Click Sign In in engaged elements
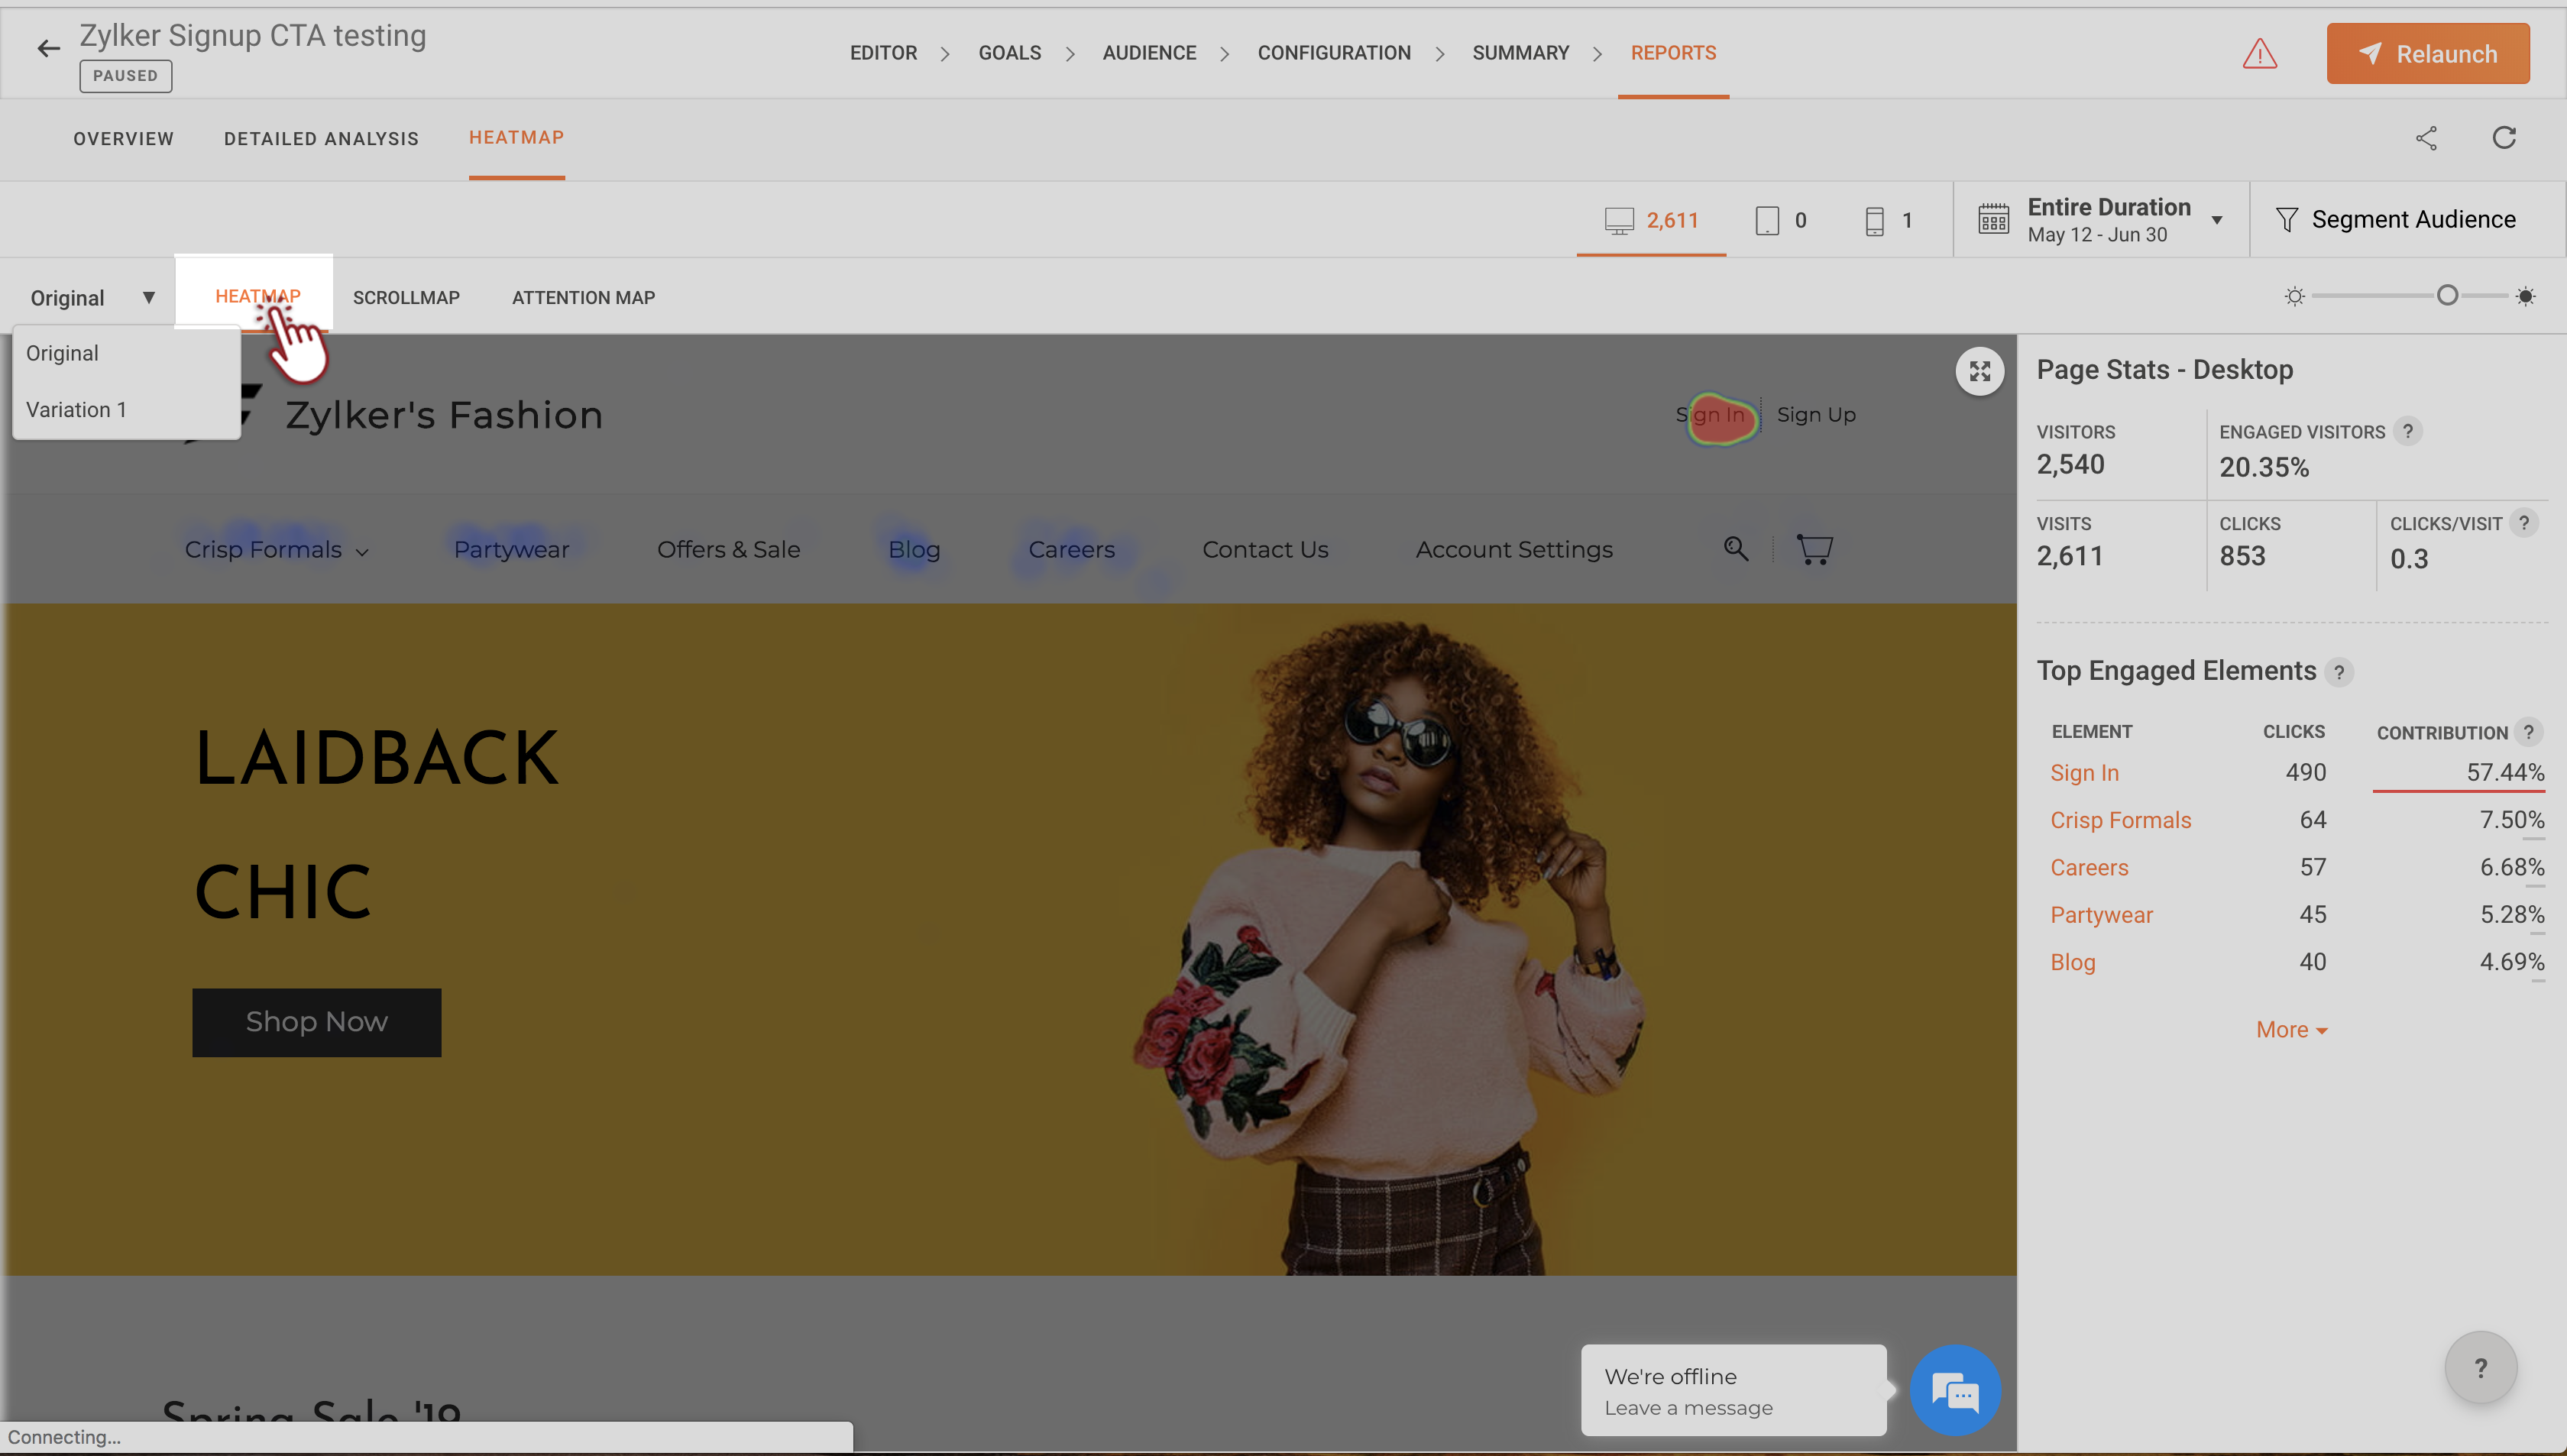 point(2084,773)
